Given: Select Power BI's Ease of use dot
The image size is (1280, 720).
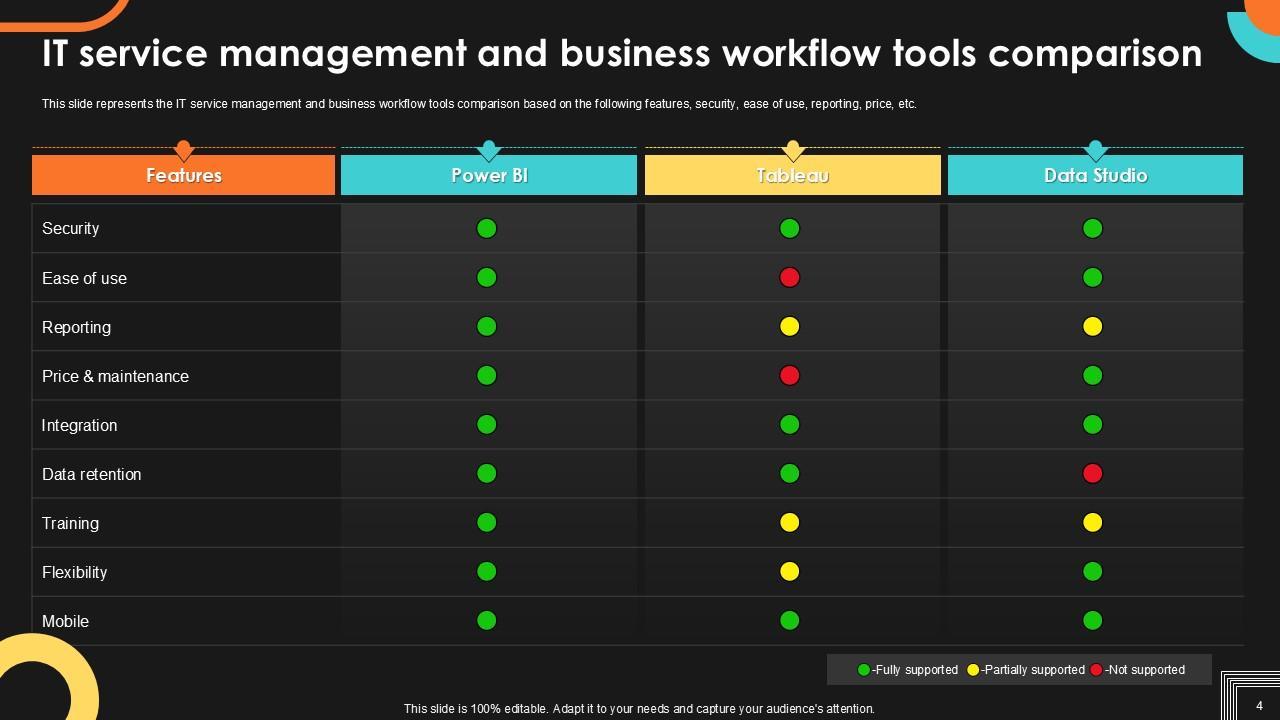Looking at the screenshot, I should click(x=486, y=278).
